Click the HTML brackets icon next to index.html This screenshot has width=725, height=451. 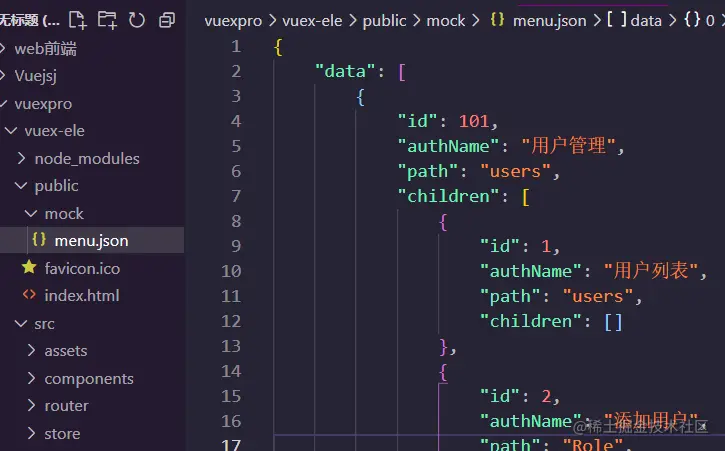pos(29,295)
